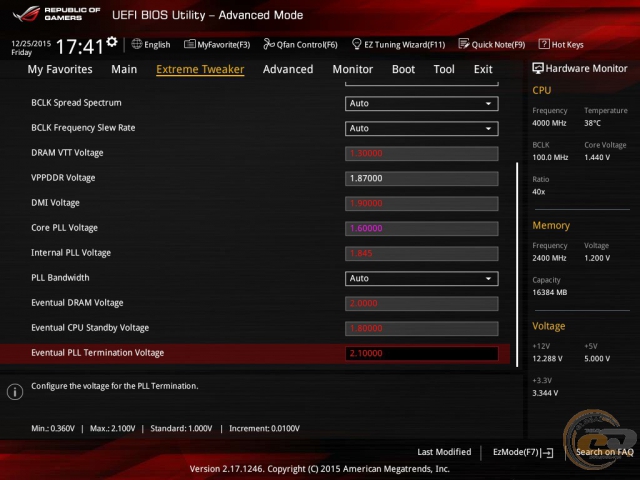This screenshot has width=640, height=480.
Task: Click the Max.: 2.100V text
Action: [112, 429]
